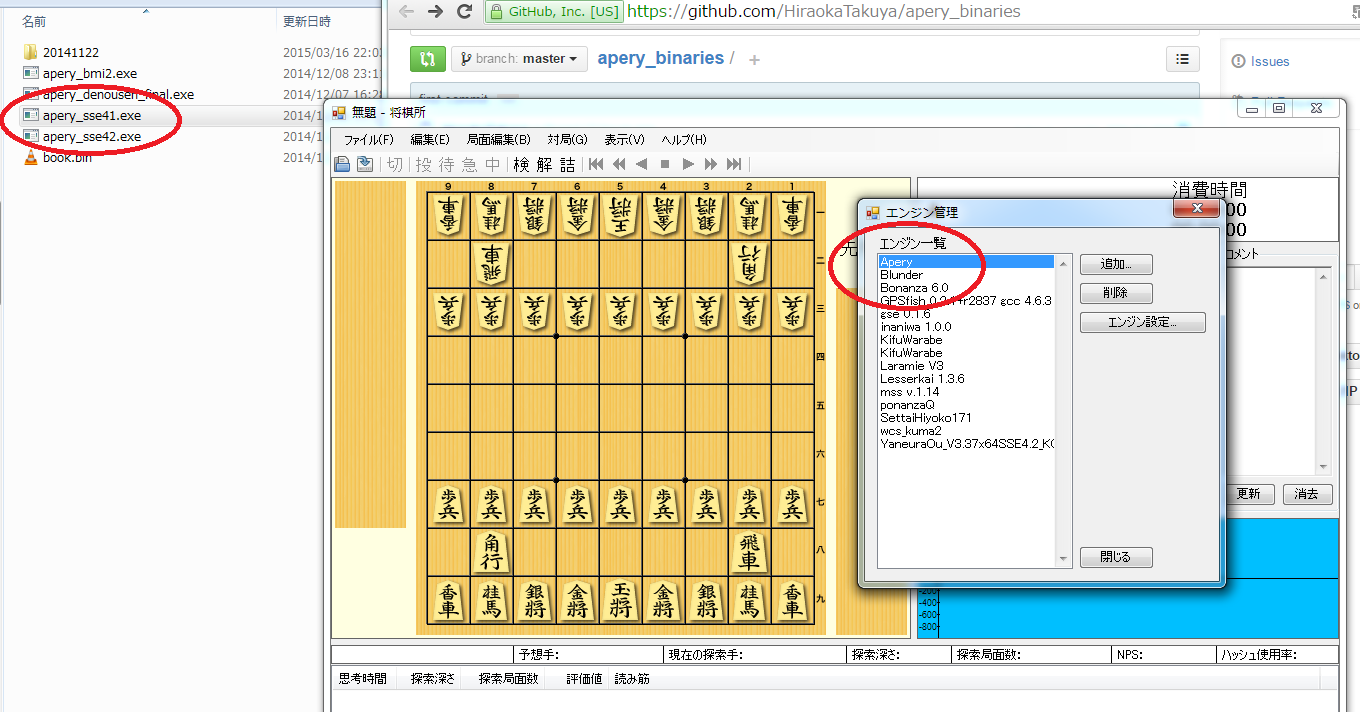This screenshot has width=1360, height=712.
Task: Click the stop playback square icon
Action: point(665,164)
